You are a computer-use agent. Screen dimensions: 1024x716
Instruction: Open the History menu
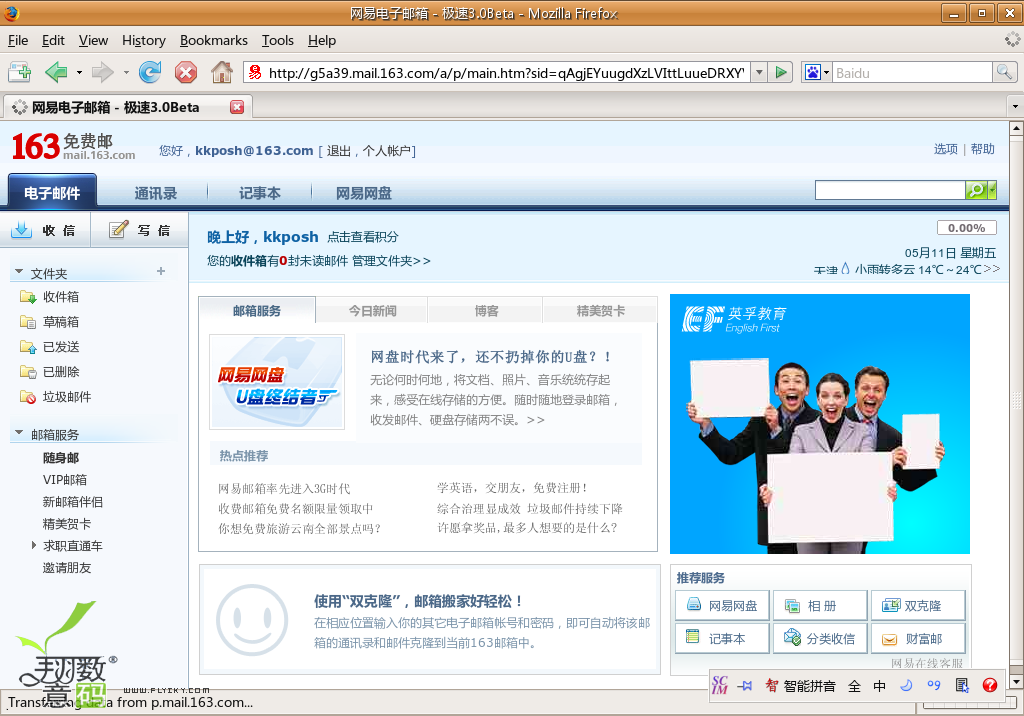tap(144, 41)
